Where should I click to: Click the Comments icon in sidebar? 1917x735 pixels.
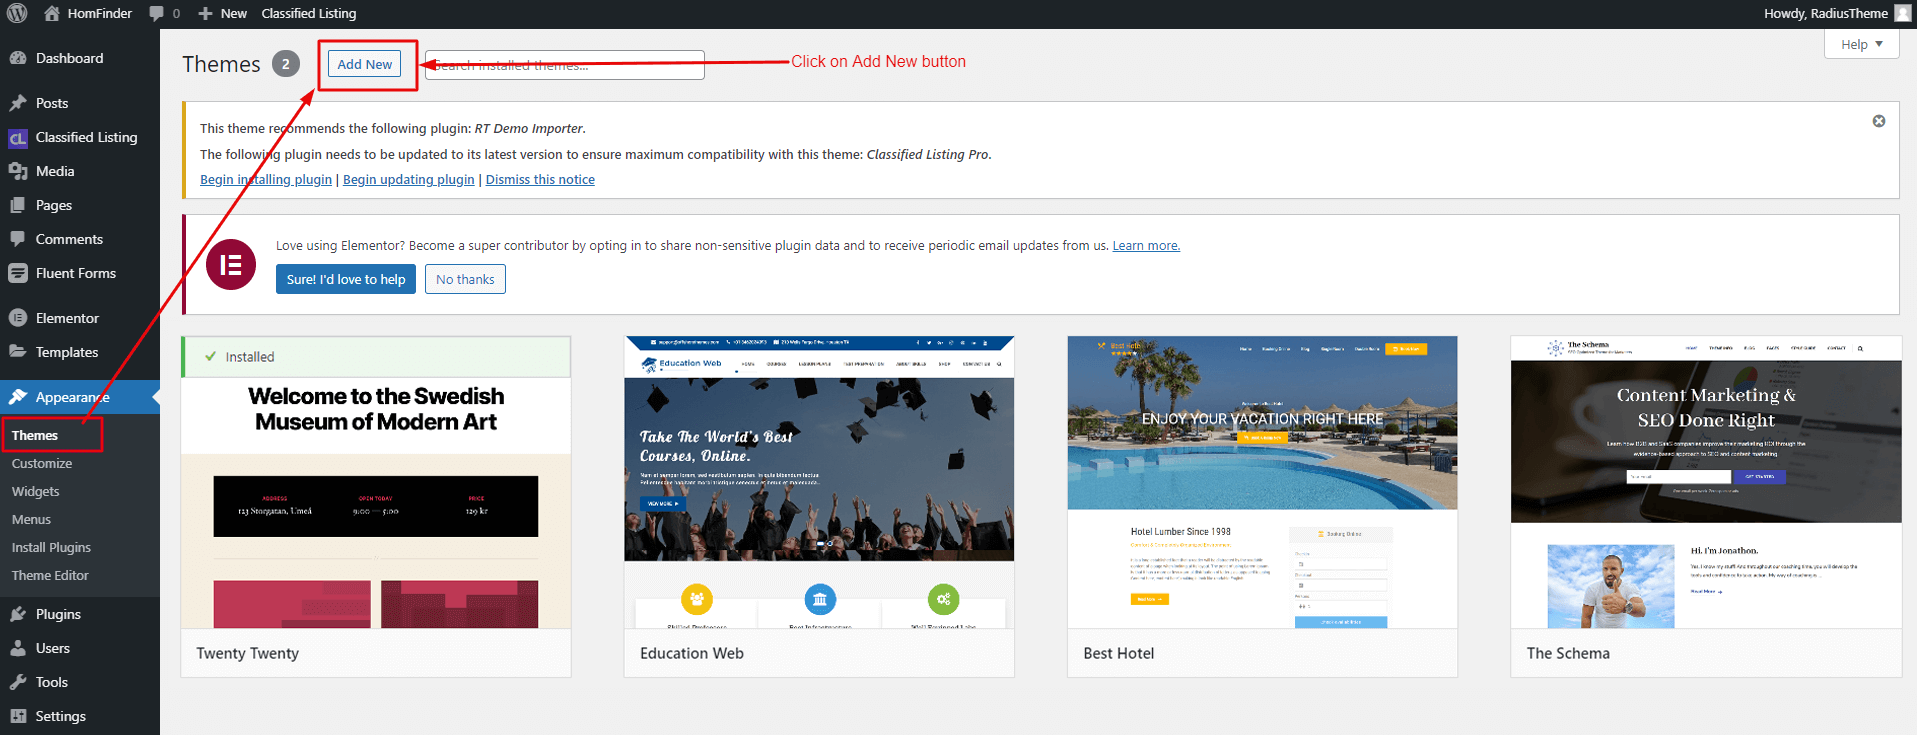[18, 239]
